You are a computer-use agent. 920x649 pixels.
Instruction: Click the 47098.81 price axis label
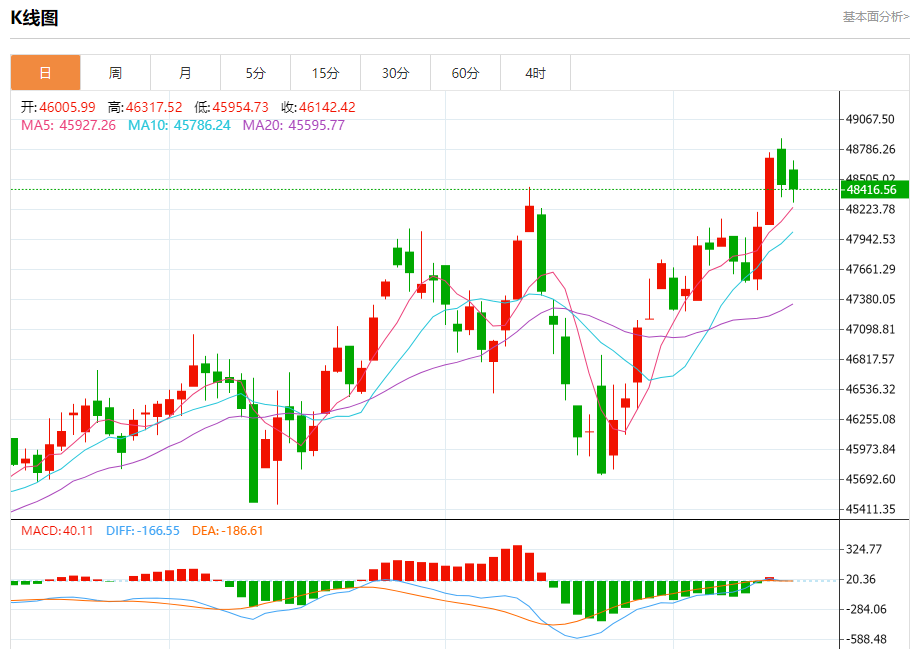coord(870,329)
